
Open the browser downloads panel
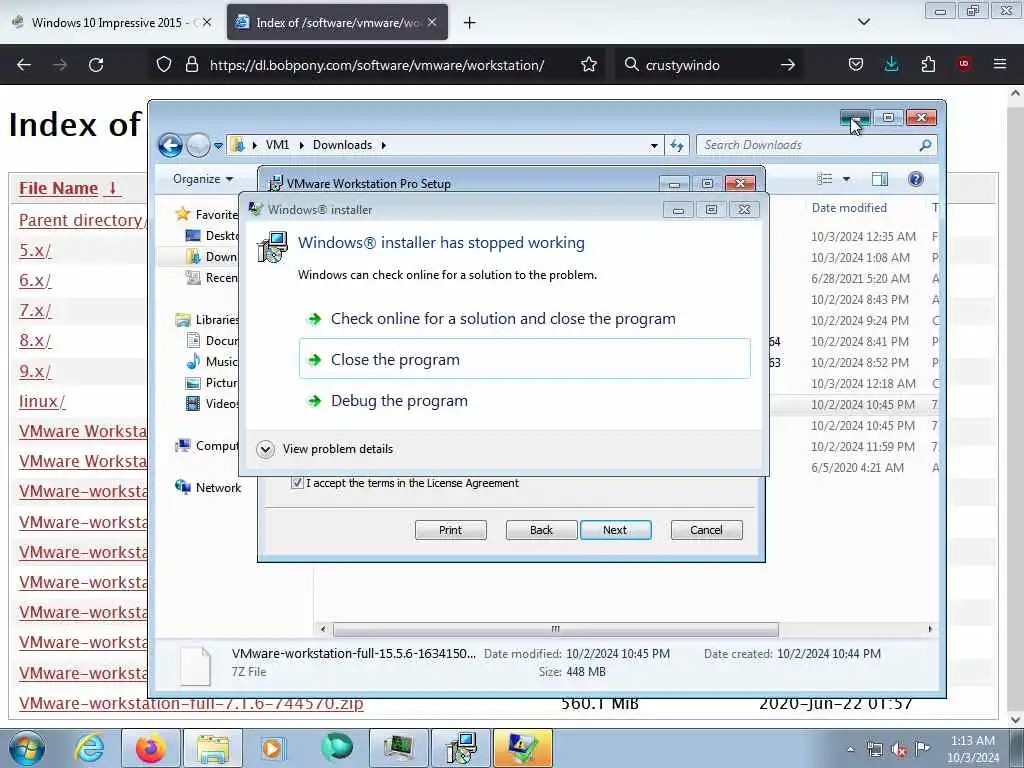click(891, 65)
